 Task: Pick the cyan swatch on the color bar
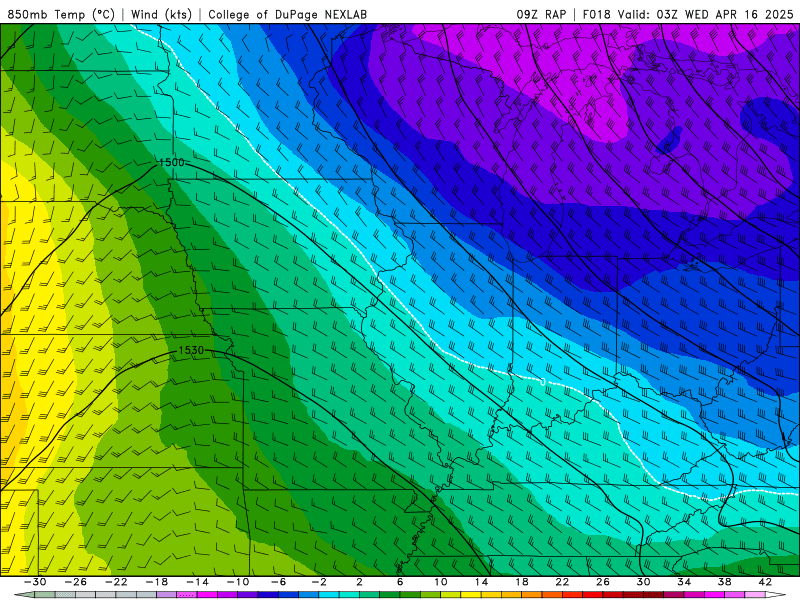tap(329, 594)
